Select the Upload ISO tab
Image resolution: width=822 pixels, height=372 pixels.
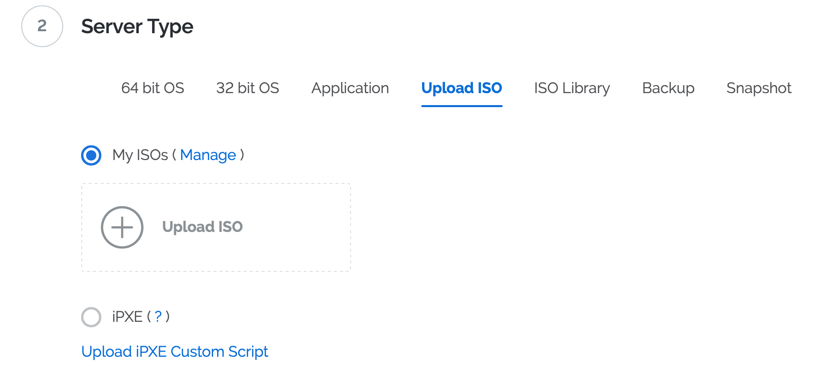click(462, 88)
